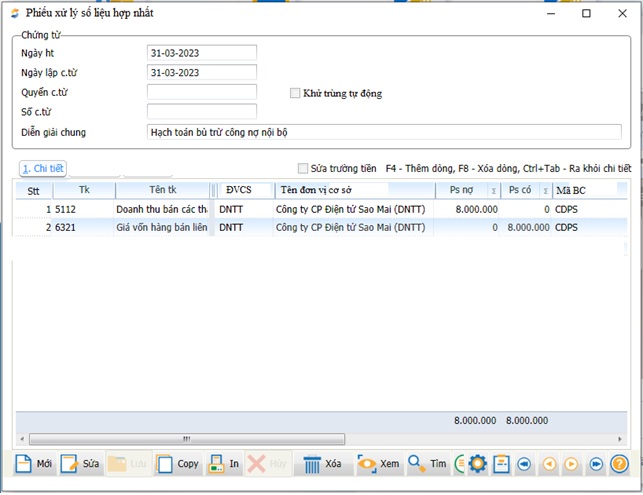Select the Chi tiết tab

[x=42, y=169]
